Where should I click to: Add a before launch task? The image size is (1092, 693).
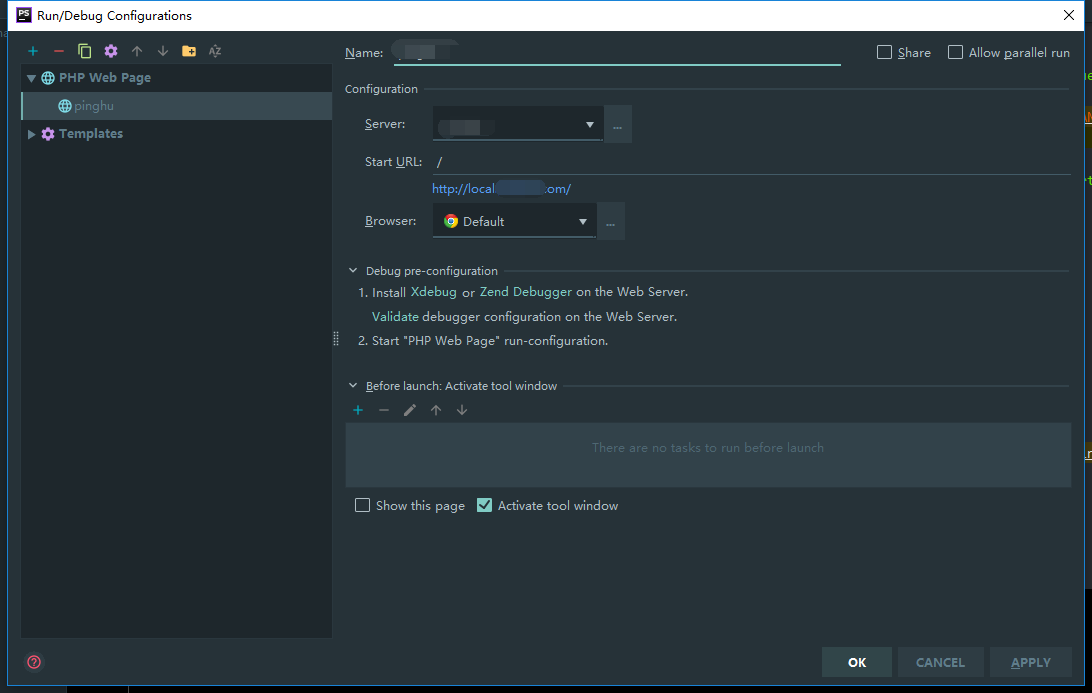358,410
